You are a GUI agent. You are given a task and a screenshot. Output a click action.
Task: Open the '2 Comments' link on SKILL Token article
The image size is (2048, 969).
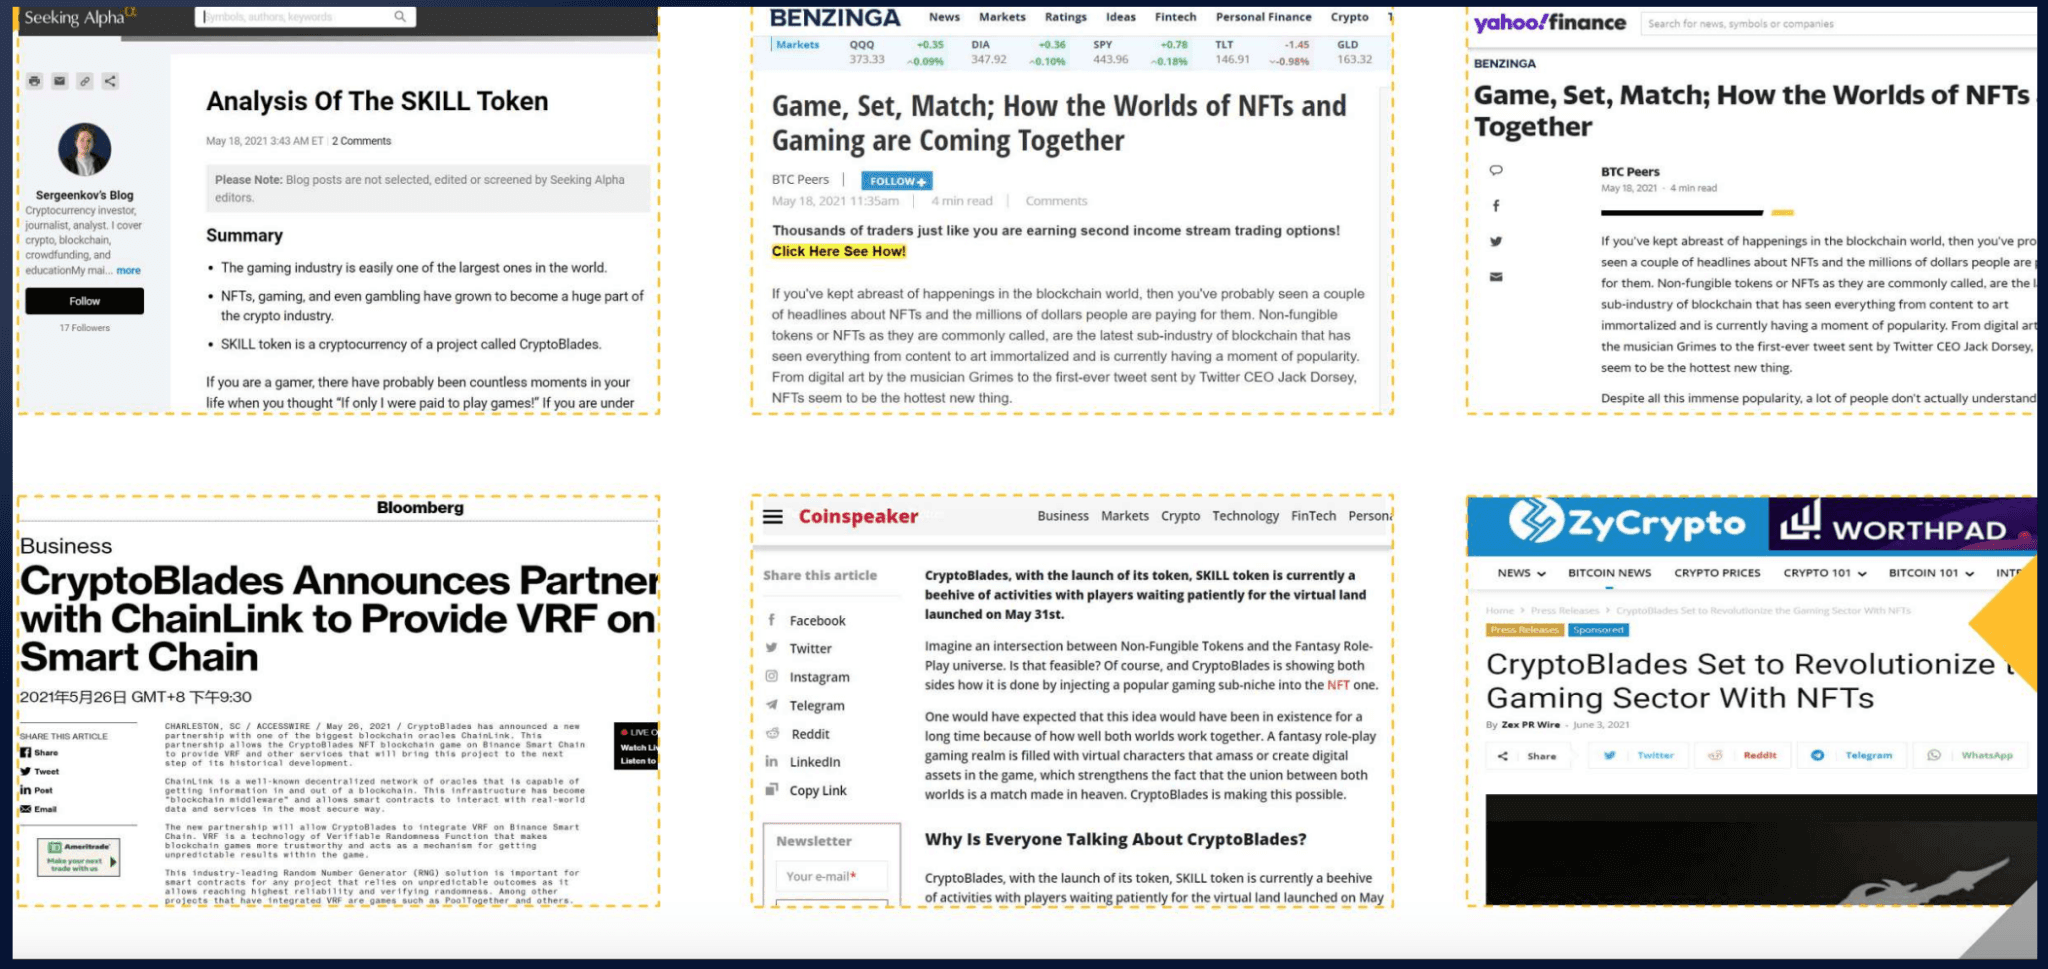(x=361, y=141)
